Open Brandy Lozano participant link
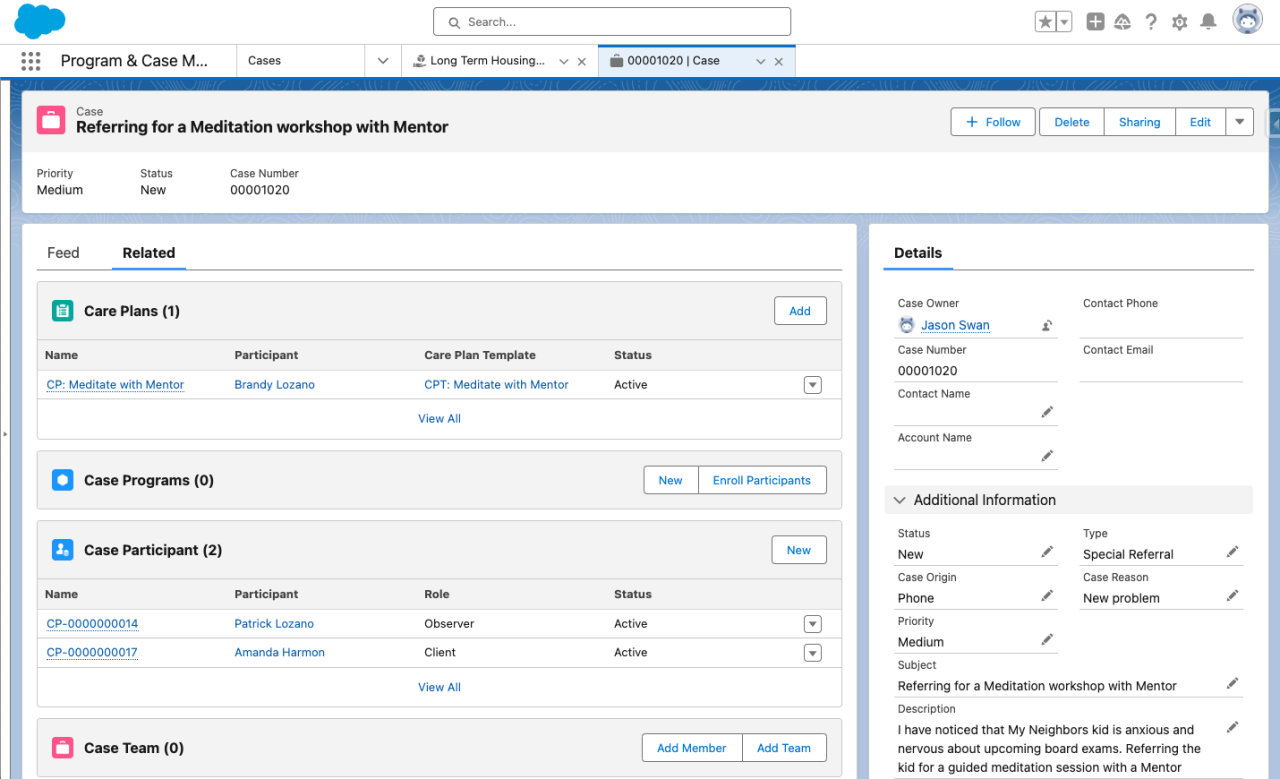Image resolution: width=1280 pixels, height=779 pixels. pyautogui.click(x=275, y=385)
